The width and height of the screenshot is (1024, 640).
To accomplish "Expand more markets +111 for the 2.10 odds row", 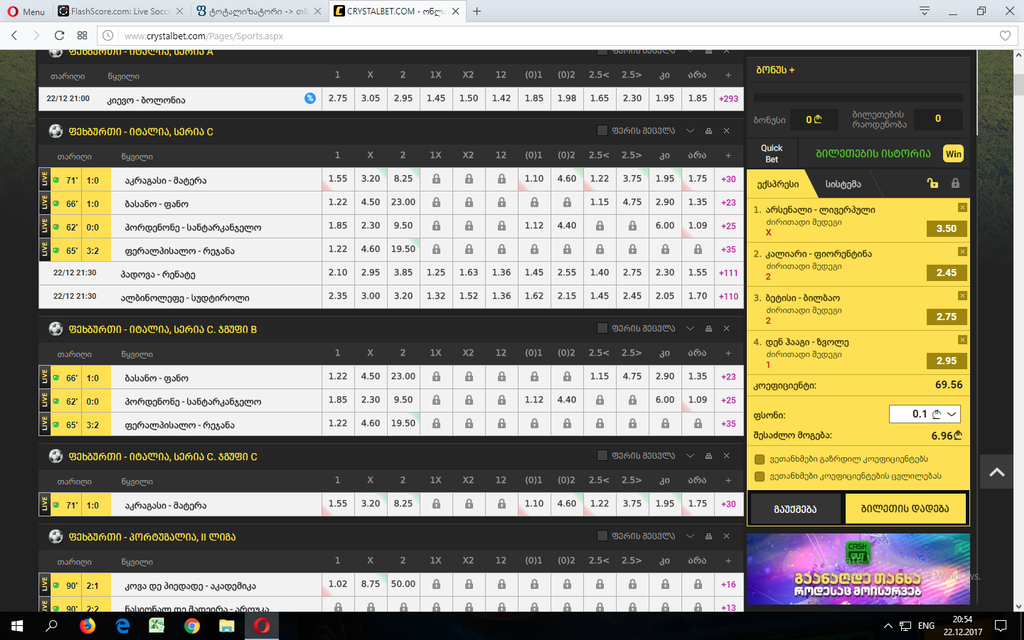I will coord(727,273).
